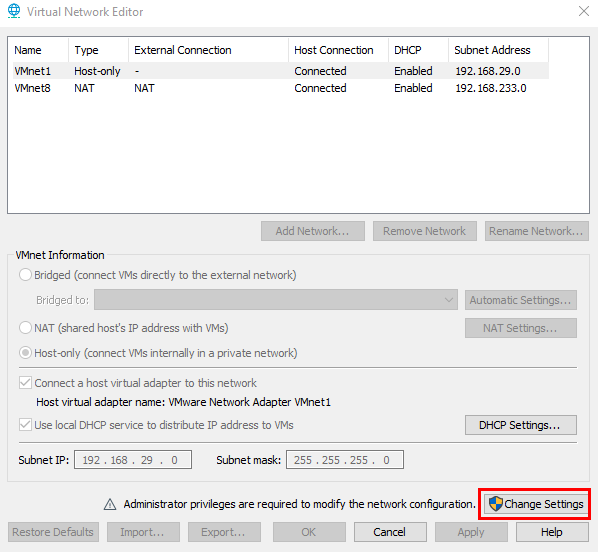The image size is (598, 552).
Task: Open DHCP Settings
Action: 521,425
